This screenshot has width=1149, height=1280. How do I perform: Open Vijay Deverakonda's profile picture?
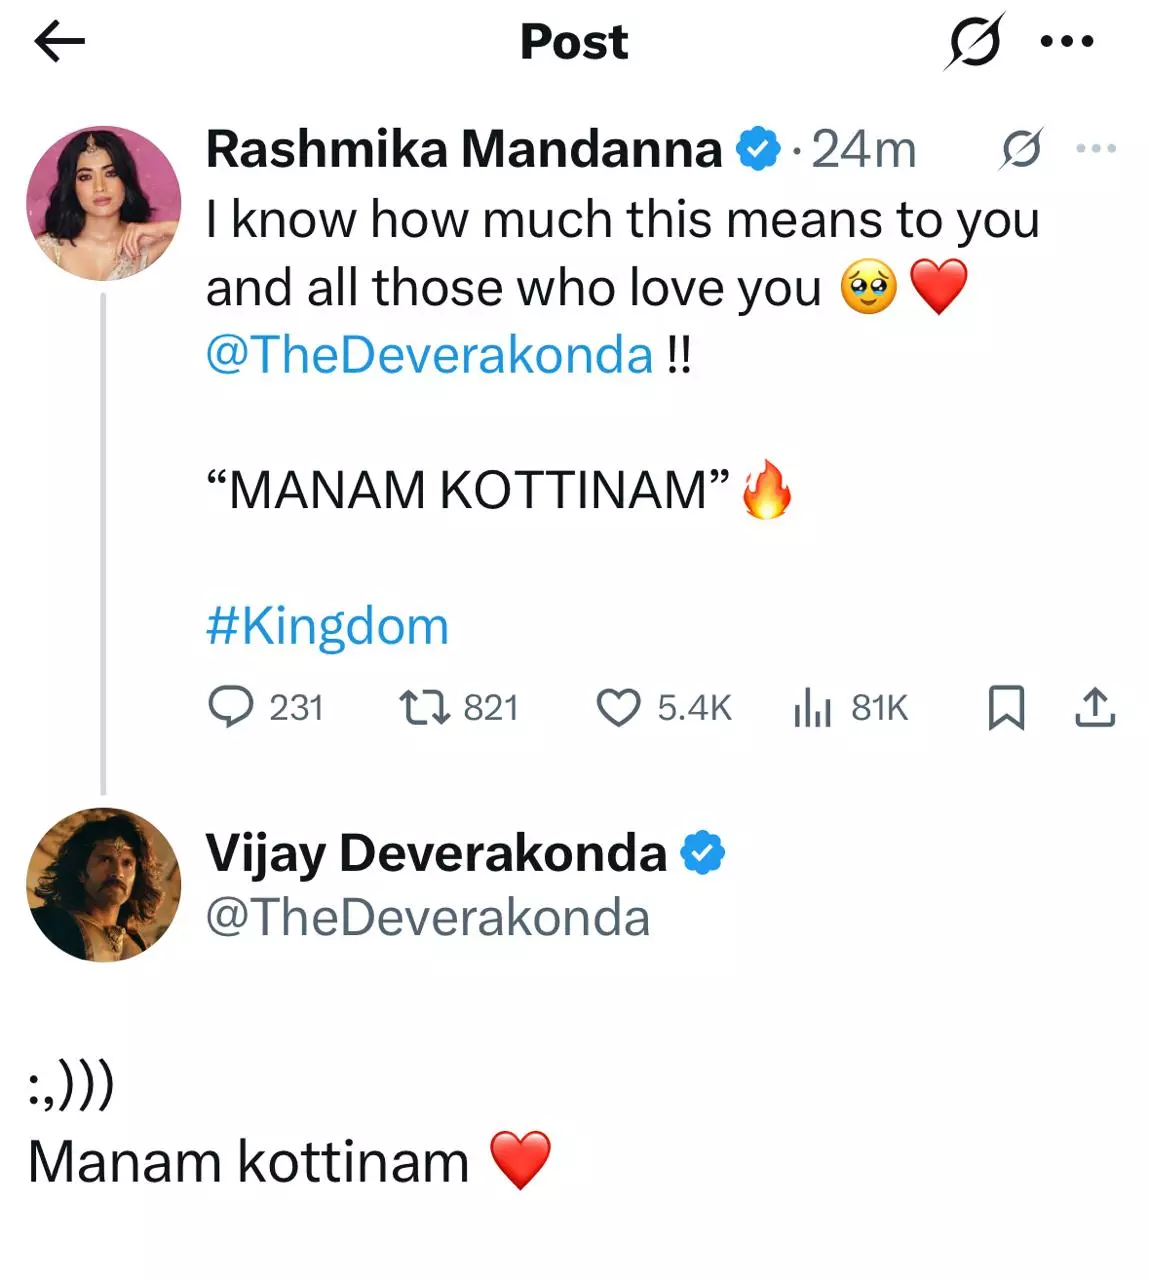coord(104,885)
